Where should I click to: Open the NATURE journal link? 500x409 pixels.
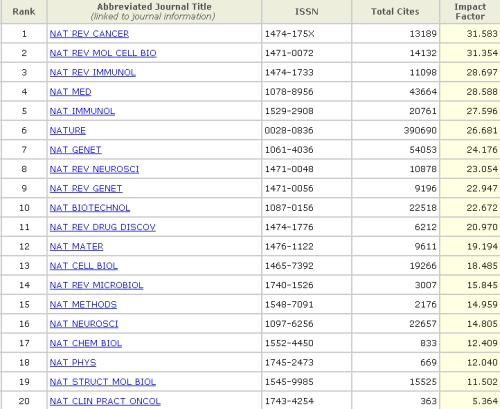tap(68, 131)
